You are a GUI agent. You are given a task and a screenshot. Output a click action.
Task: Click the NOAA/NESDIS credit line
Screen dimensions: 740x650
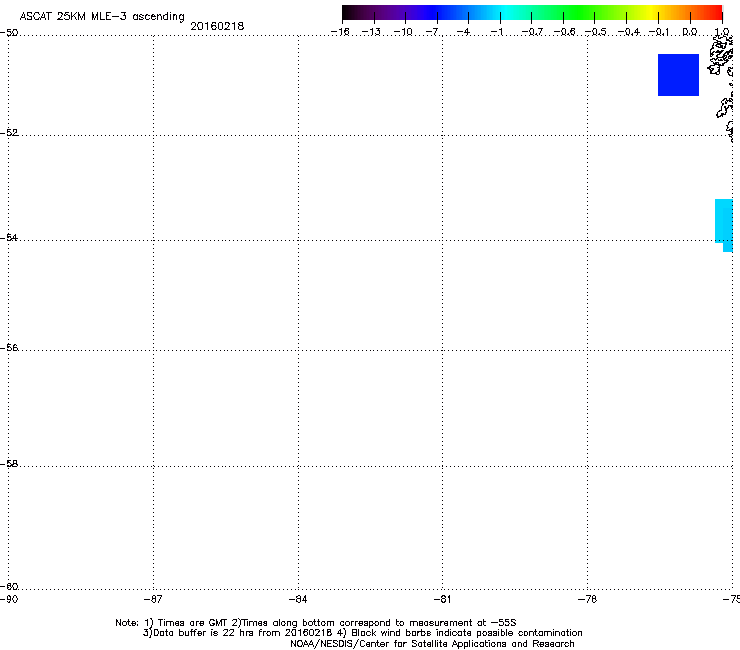[432, 644]
